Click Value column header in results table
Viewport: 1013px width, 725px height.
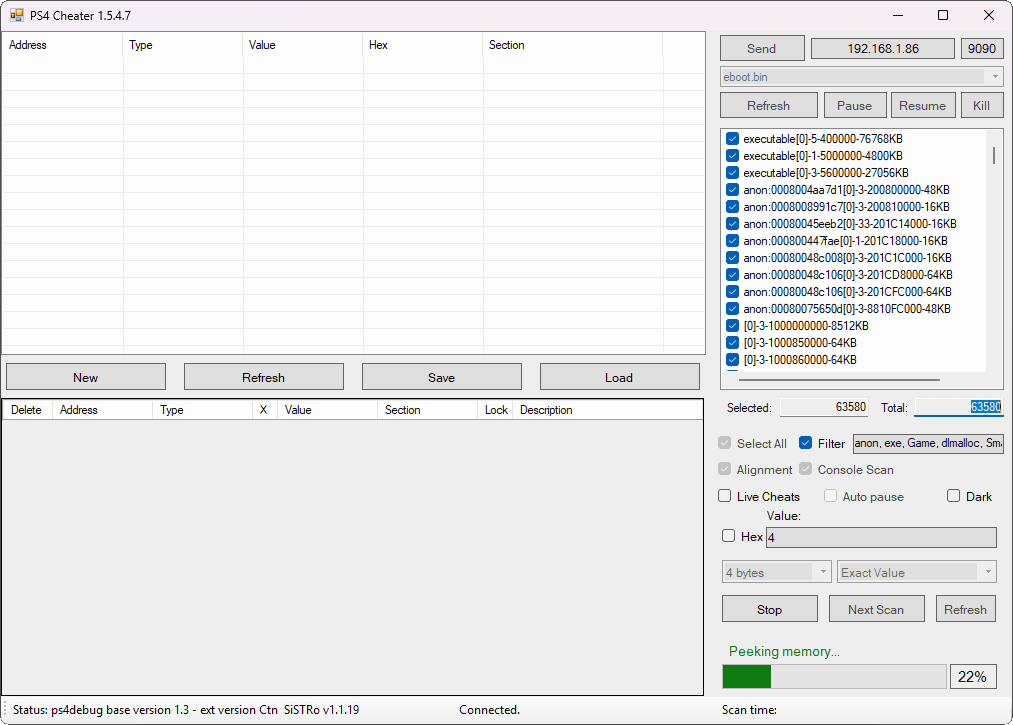point(303,45)
